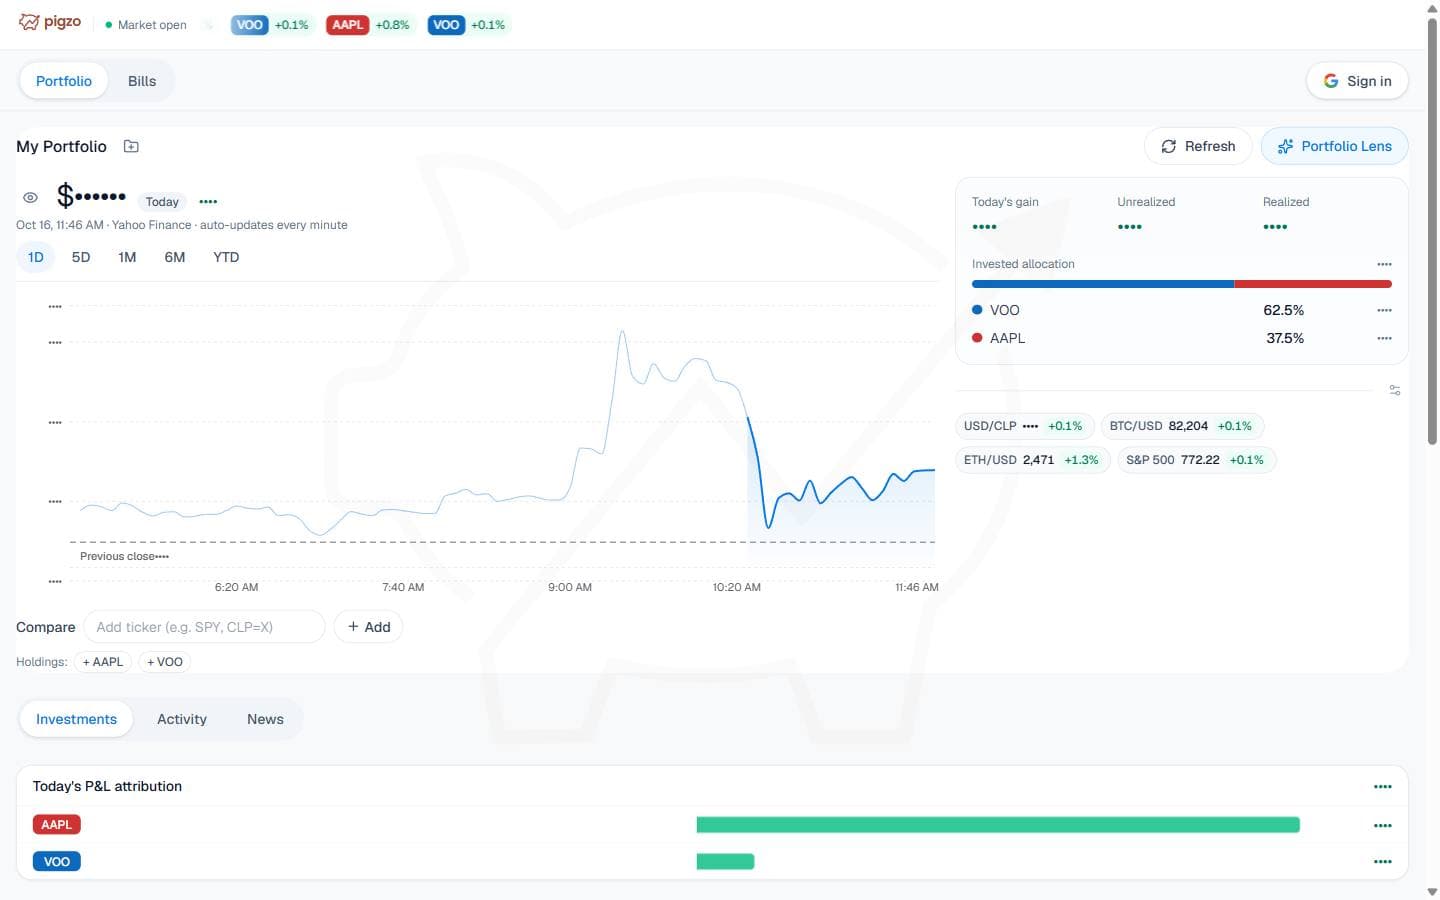Image resolution: width=1440 pixels, height=900 pixels.
Task: Click the pigzo piggy logo icon
Action: point(29,22)
